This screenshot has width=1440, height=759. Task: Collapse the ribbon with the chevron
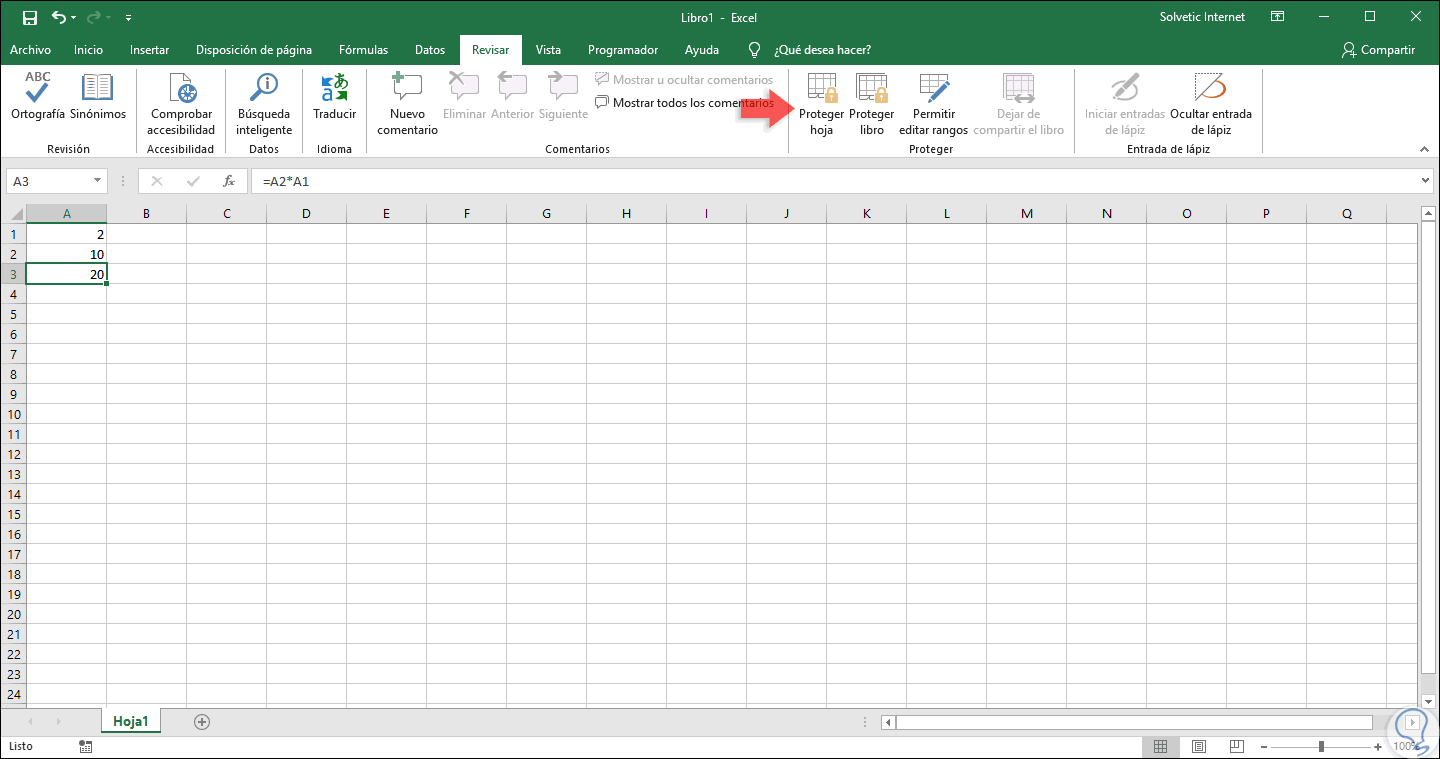pyautogui.click(x=1424, y=148)
